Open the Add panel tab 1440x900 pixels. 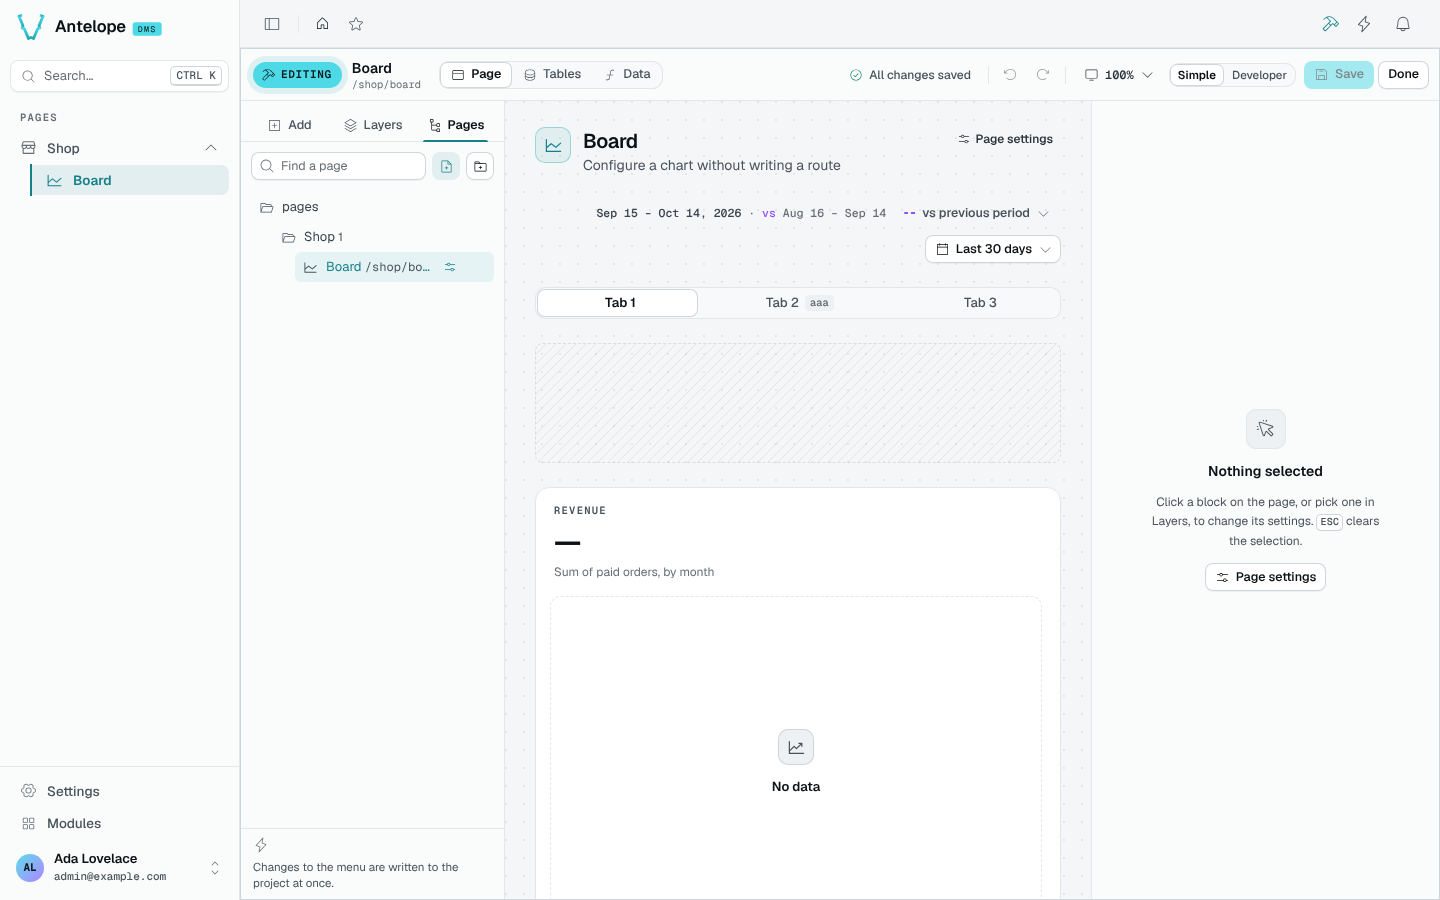point(290,125)
